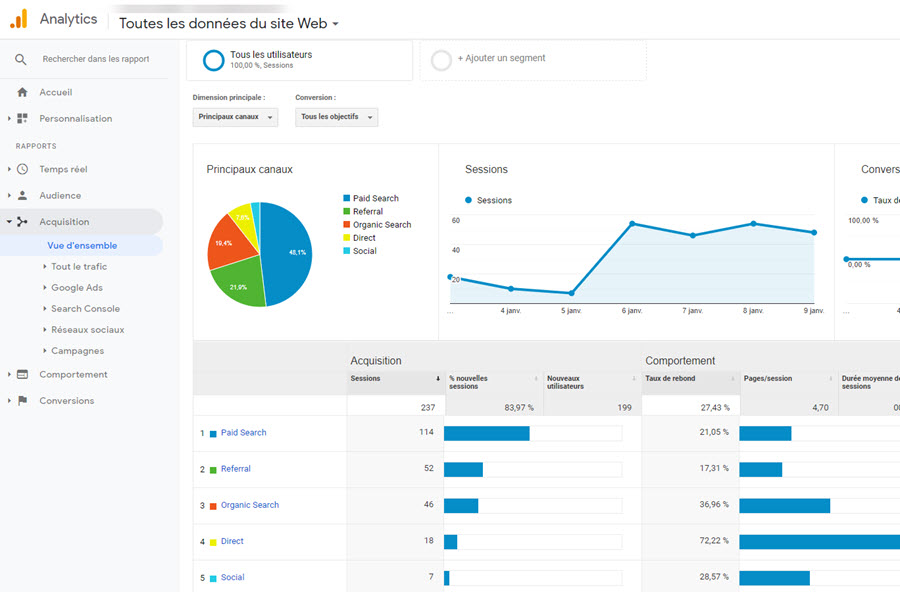
Task: Click the Direct legend color swatch
Action: pos(347,238)
